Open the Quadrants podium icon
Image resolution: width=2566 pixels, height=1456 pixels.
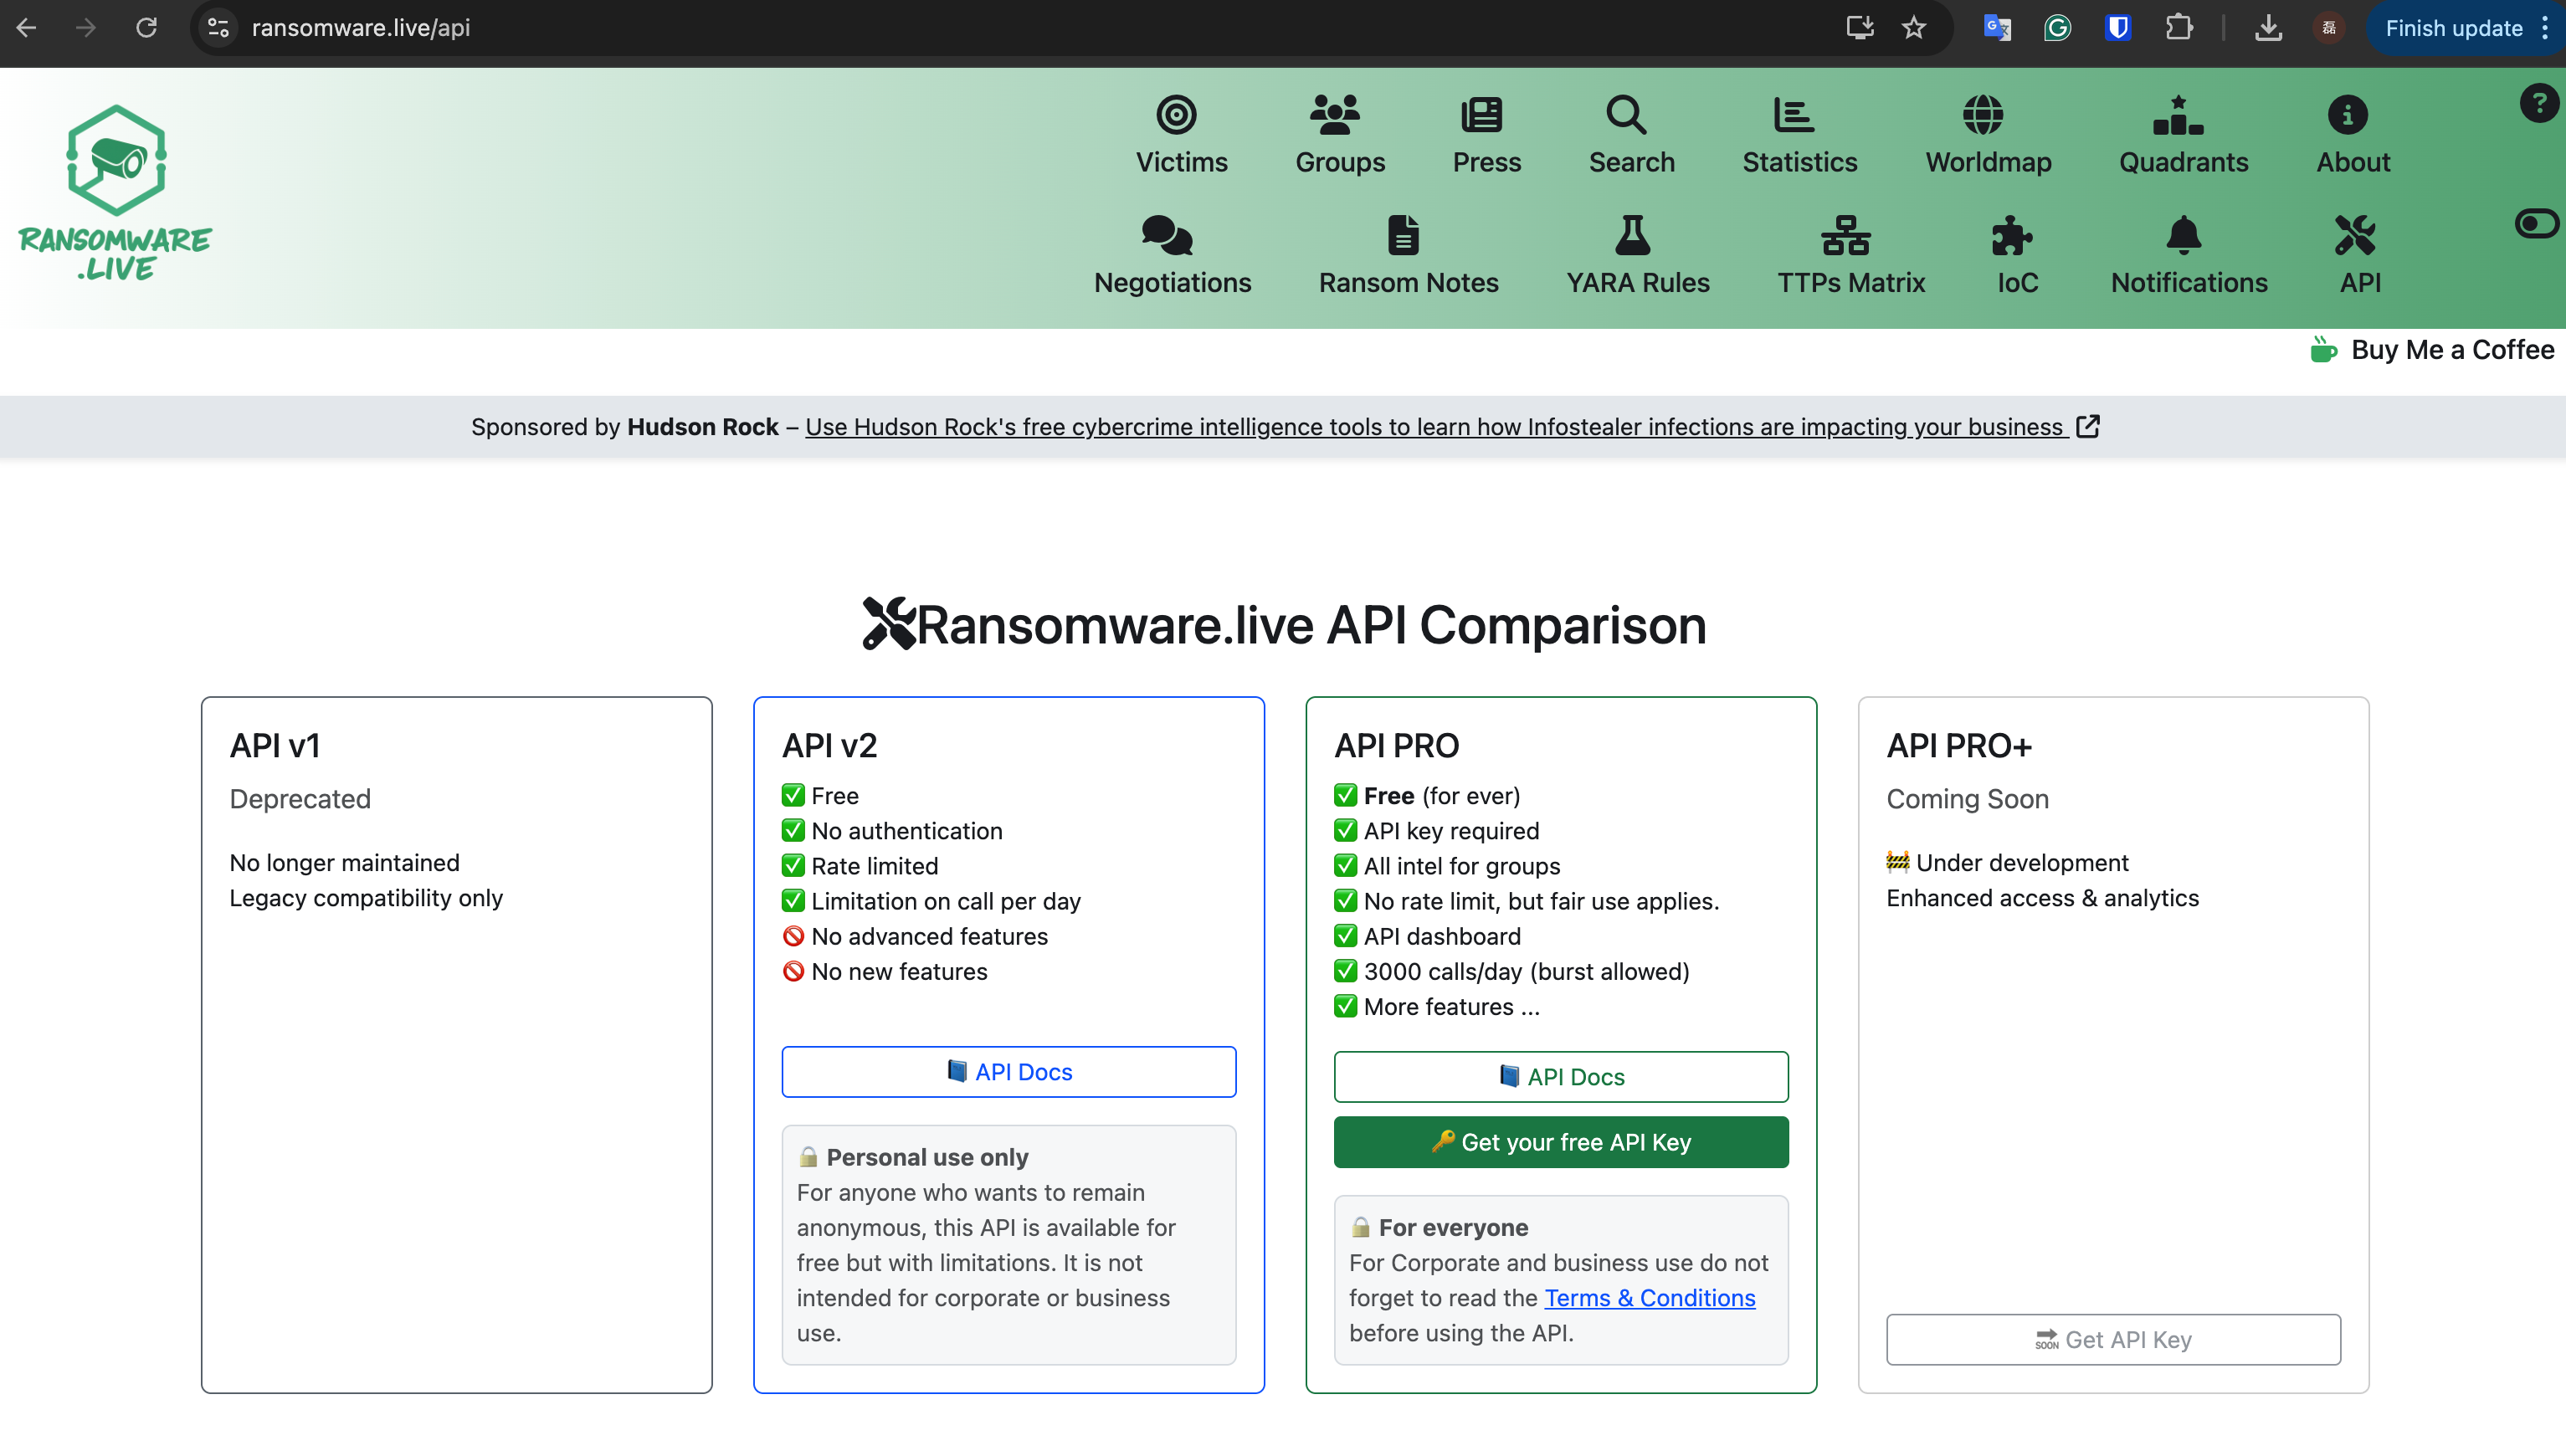[2178, 115]
